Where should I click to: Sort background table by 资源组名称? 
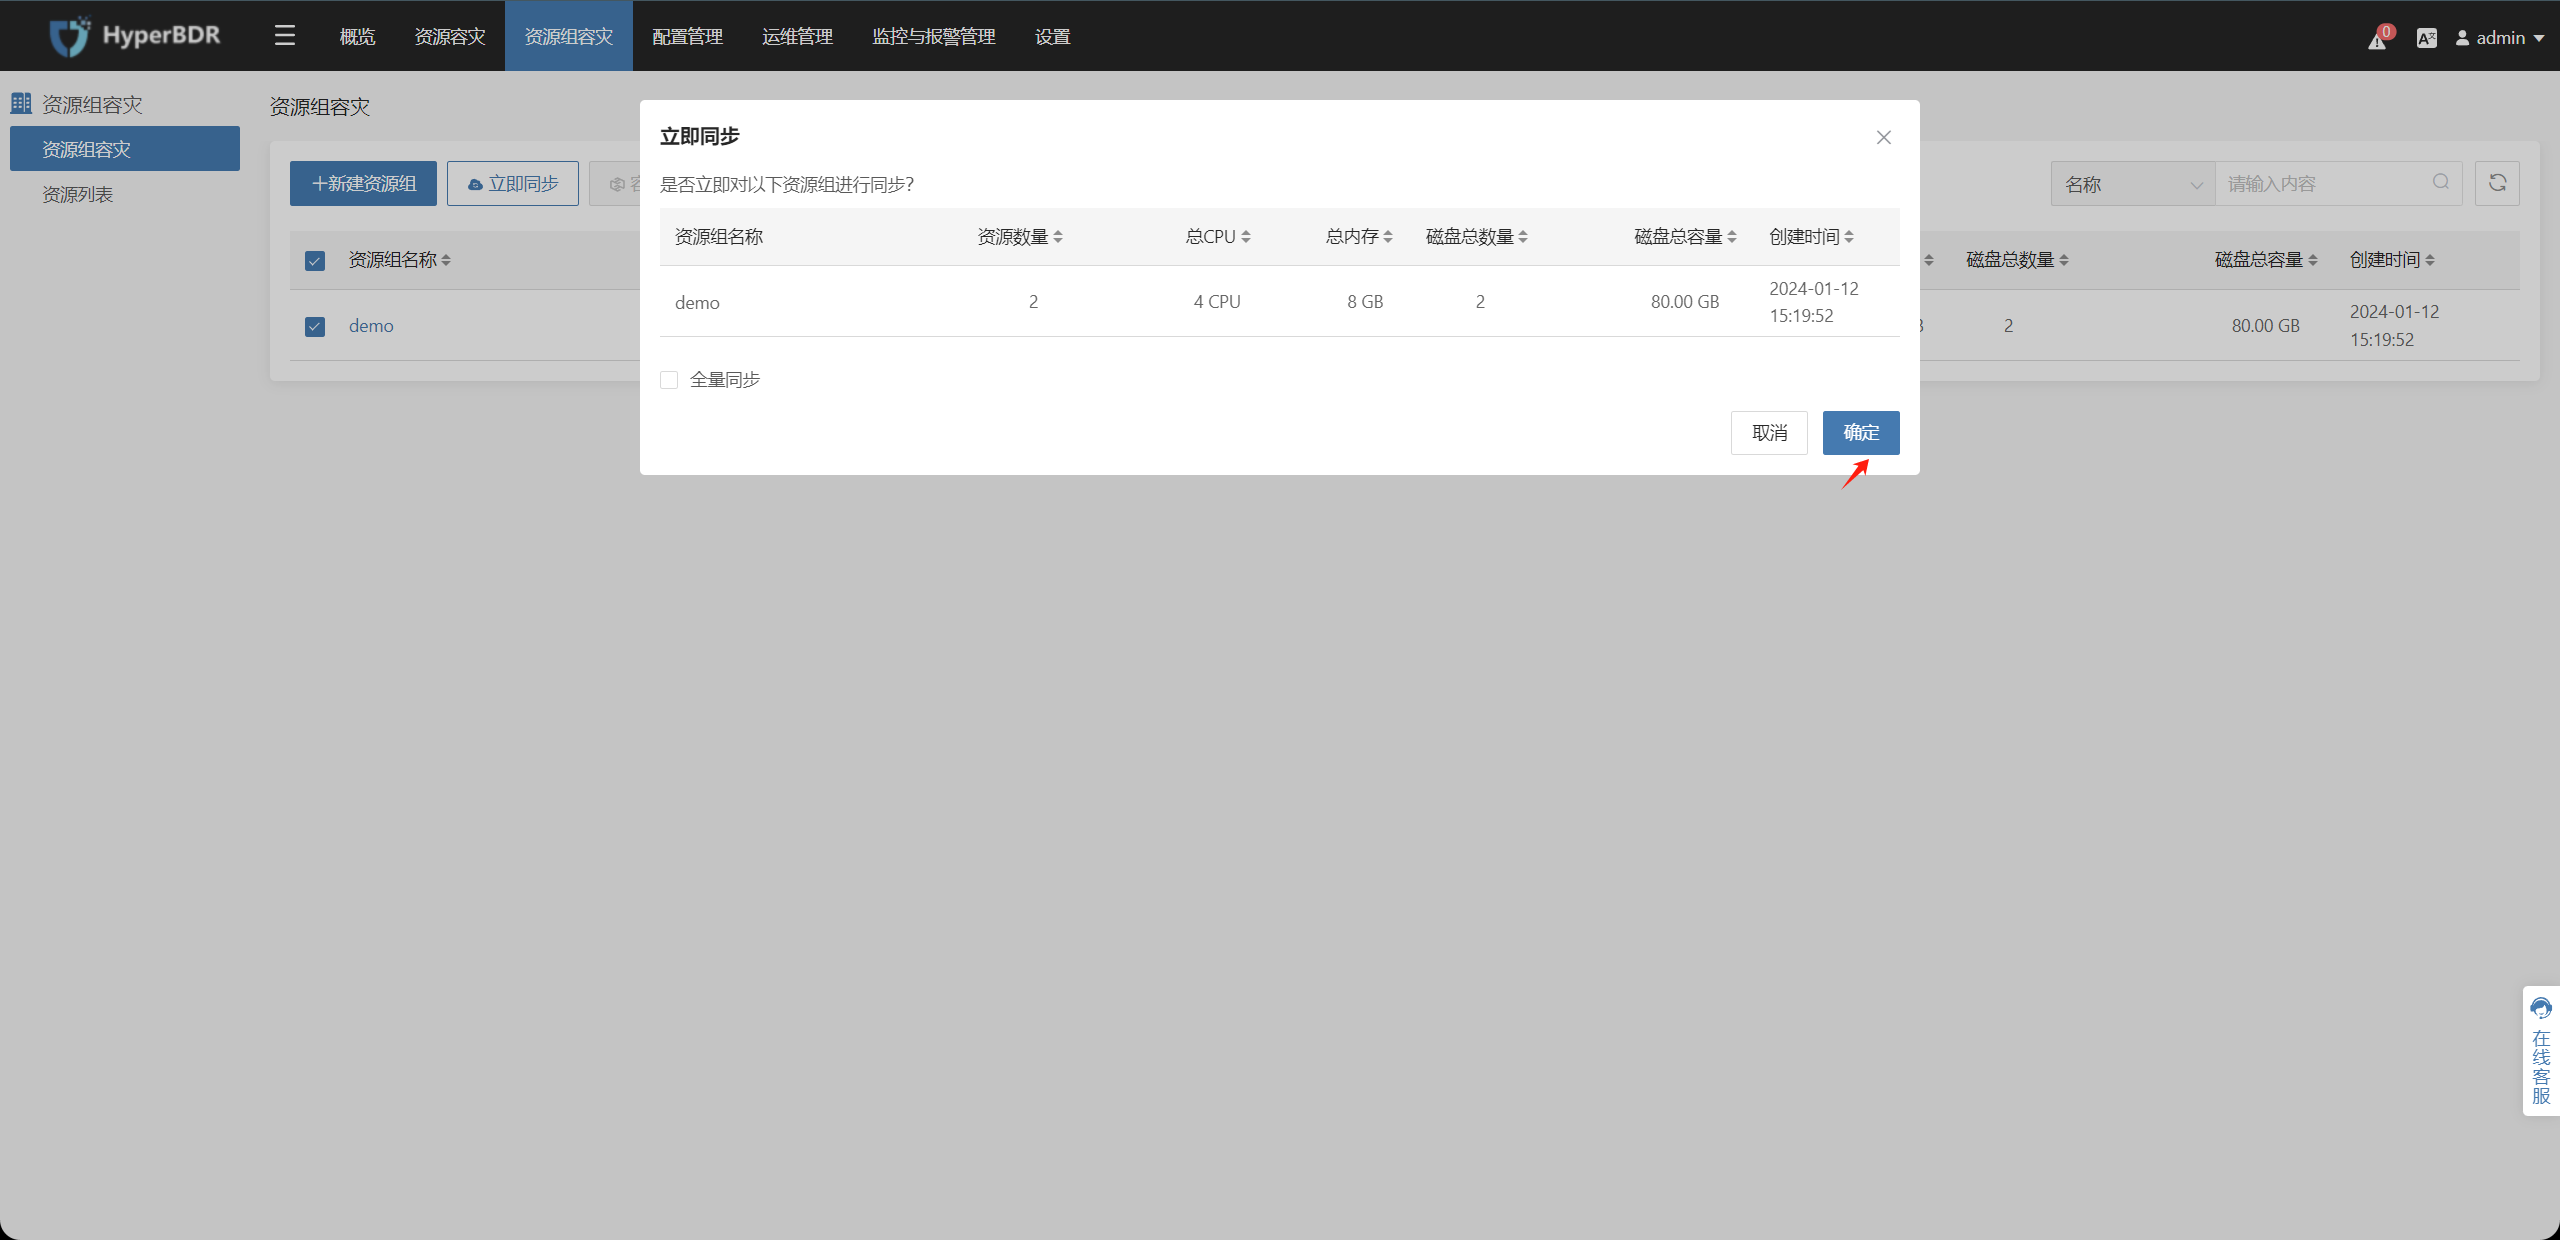pyautogui.click(x=446, y=260)
